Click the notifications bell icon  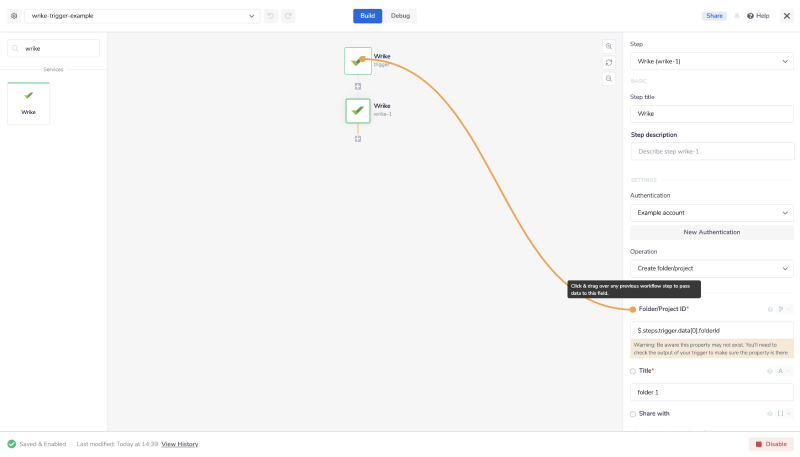pos(737,16)
